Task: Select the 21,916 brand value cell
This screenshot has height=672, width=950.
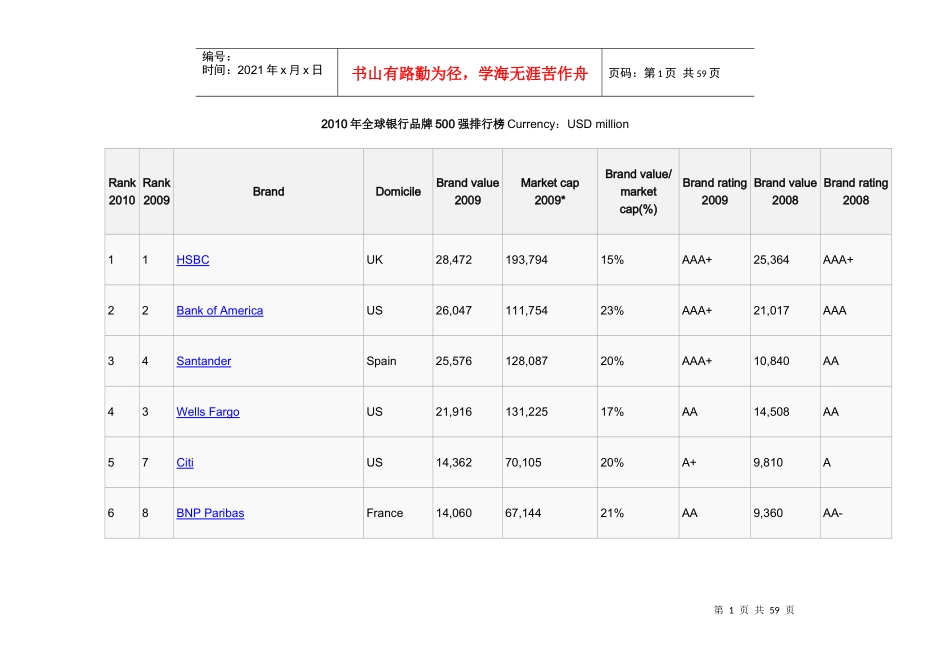Action: (468, 412)
